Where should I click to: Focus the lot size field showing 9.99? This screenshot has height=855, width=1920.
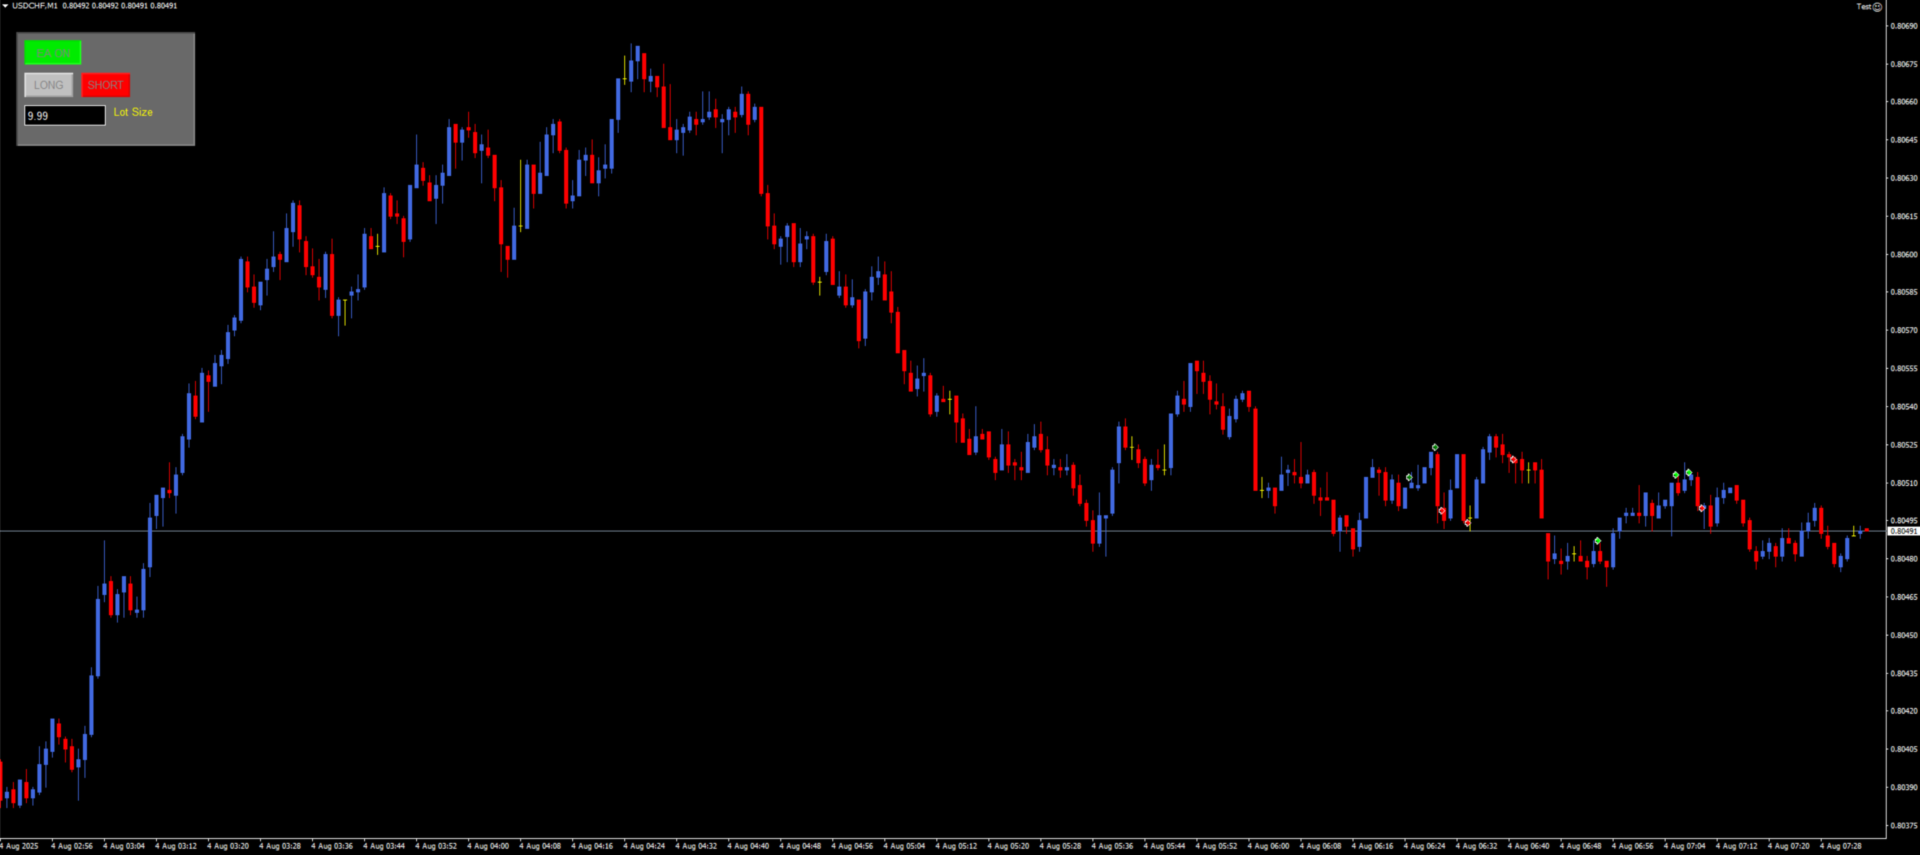coord(65,116)
